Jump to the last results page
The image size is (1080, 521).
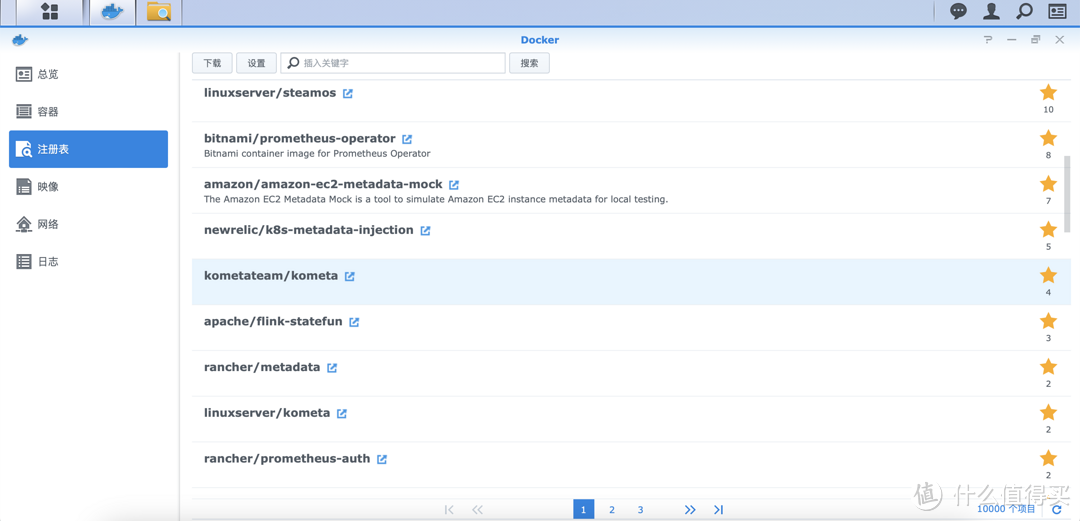coord(718,510)
